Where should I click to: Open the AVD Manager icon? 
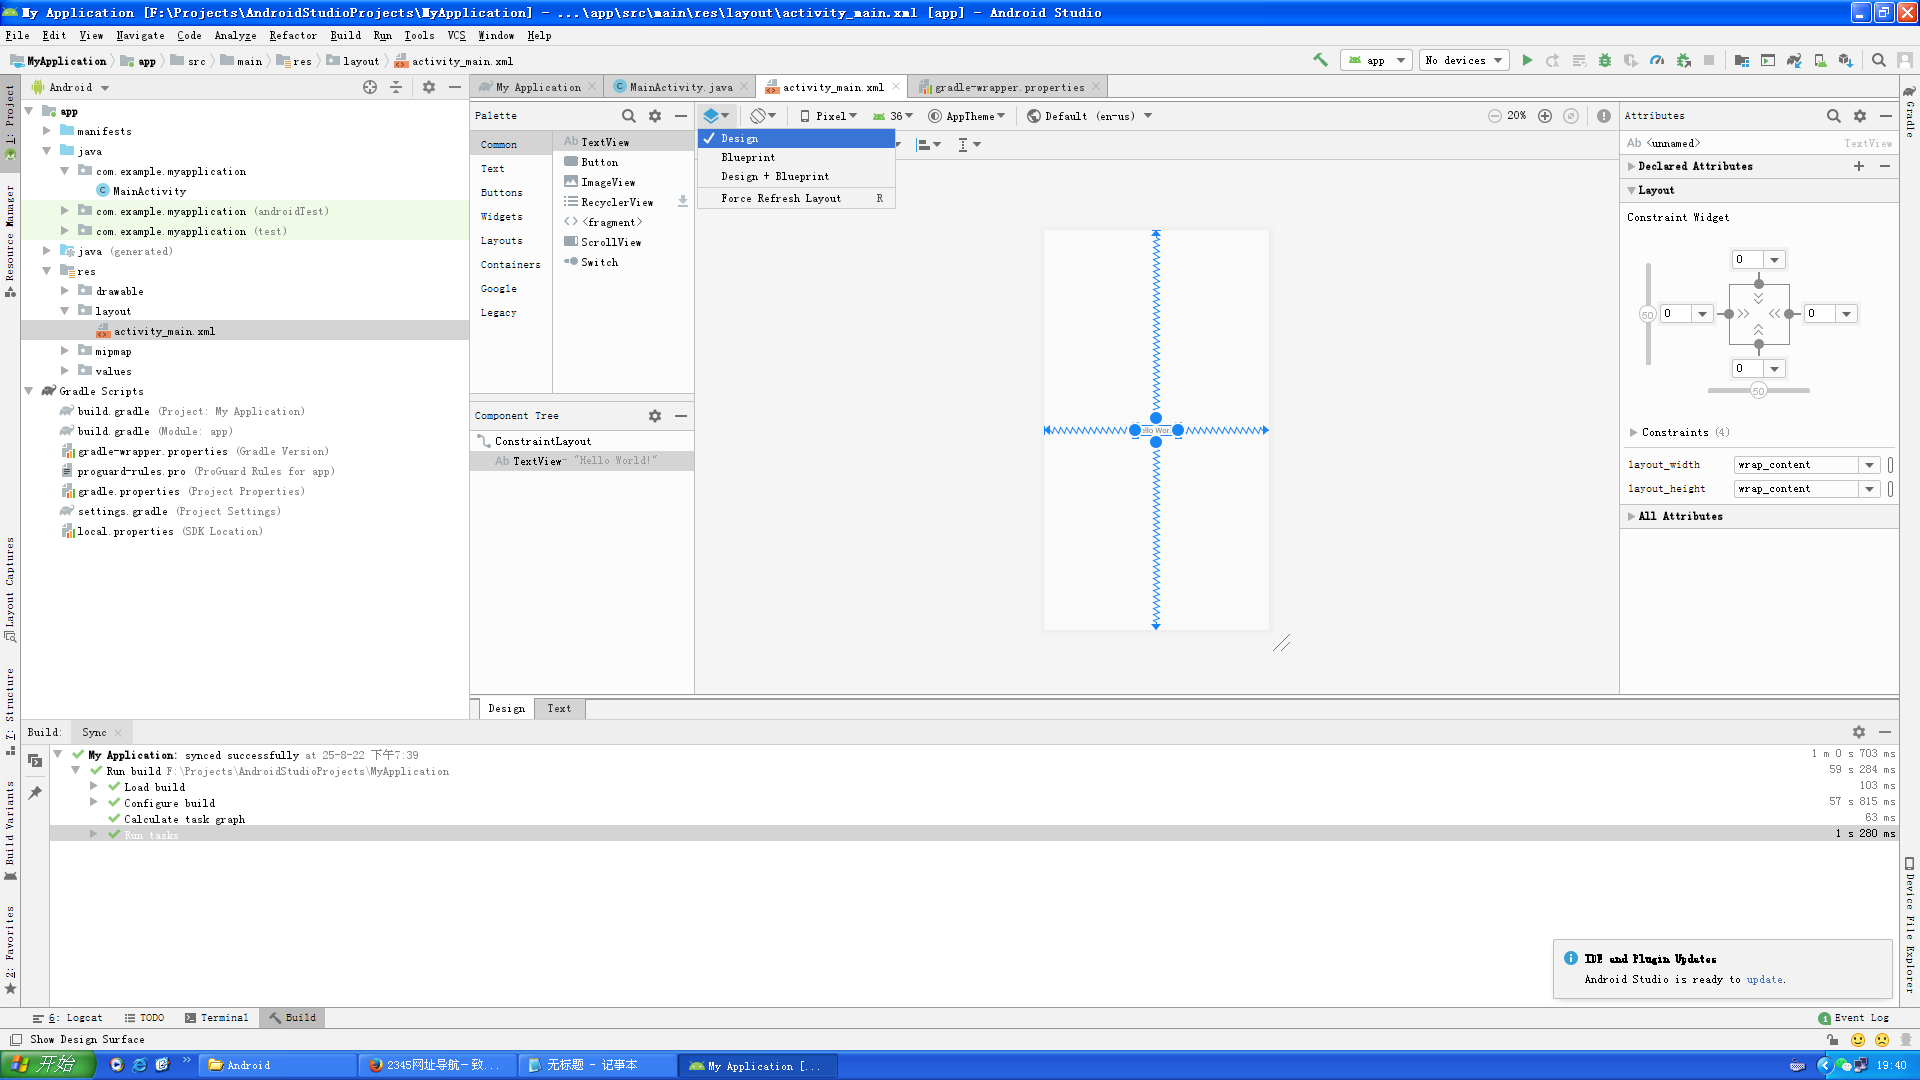coord(1820,60)
